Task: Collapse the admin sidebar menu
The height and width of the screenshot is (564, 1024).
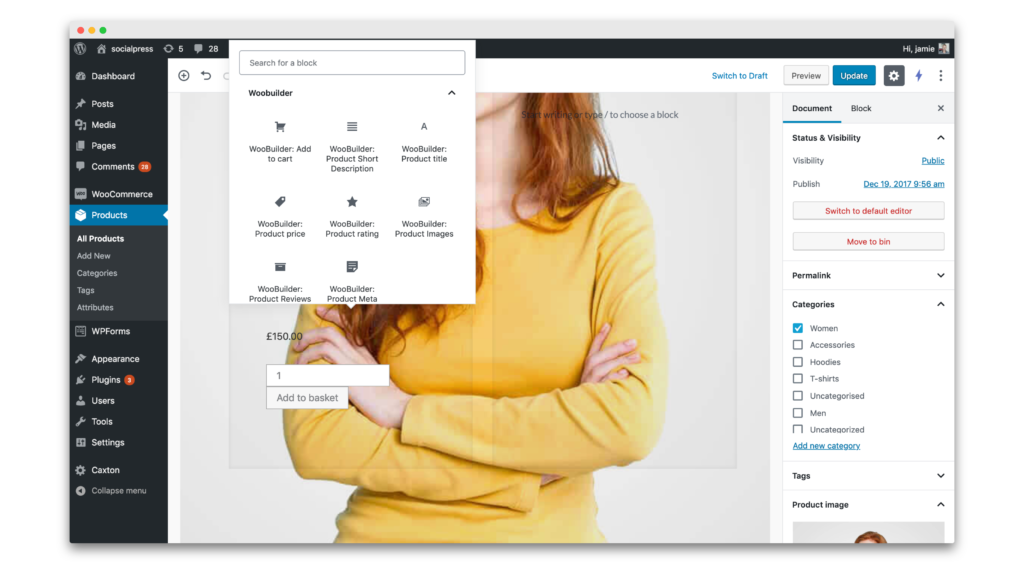Action: [118, 490]
